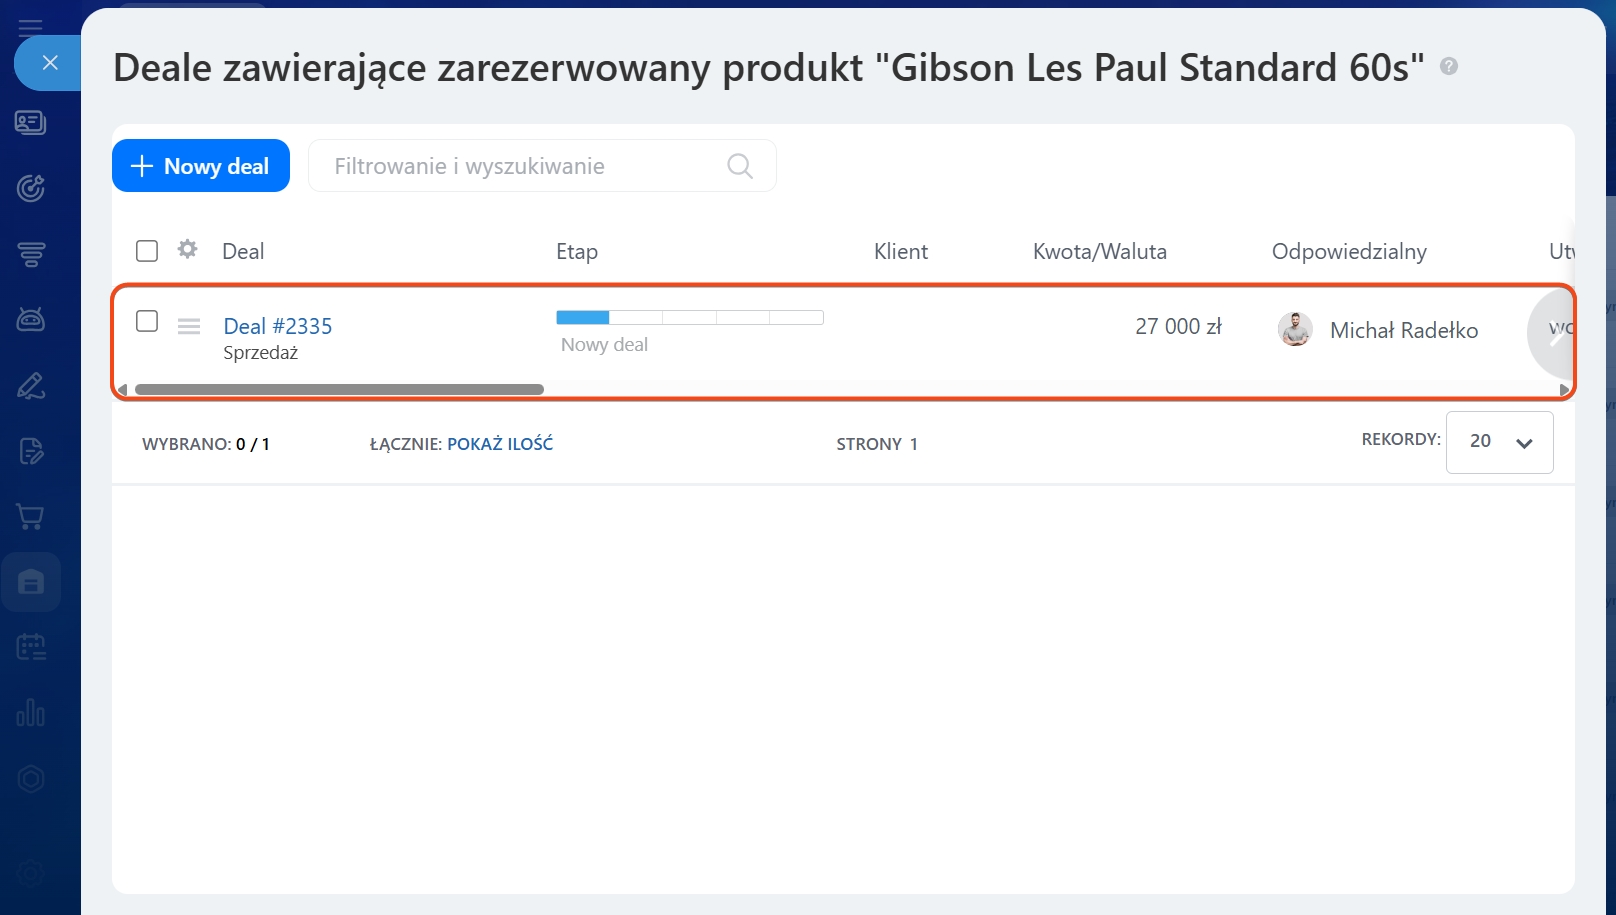Click the search magnifier icon
The width and height of the screenshot is (1616, 915).
click(740, 166)
